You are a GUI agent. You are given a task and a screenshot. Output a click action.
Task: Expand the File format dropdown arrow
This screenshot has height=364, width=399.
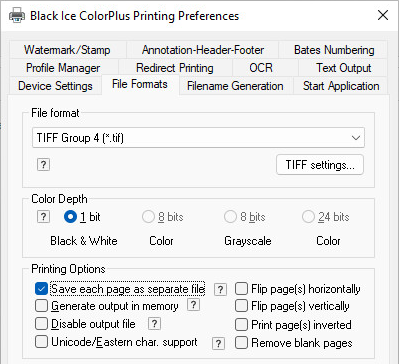point(356,138)
